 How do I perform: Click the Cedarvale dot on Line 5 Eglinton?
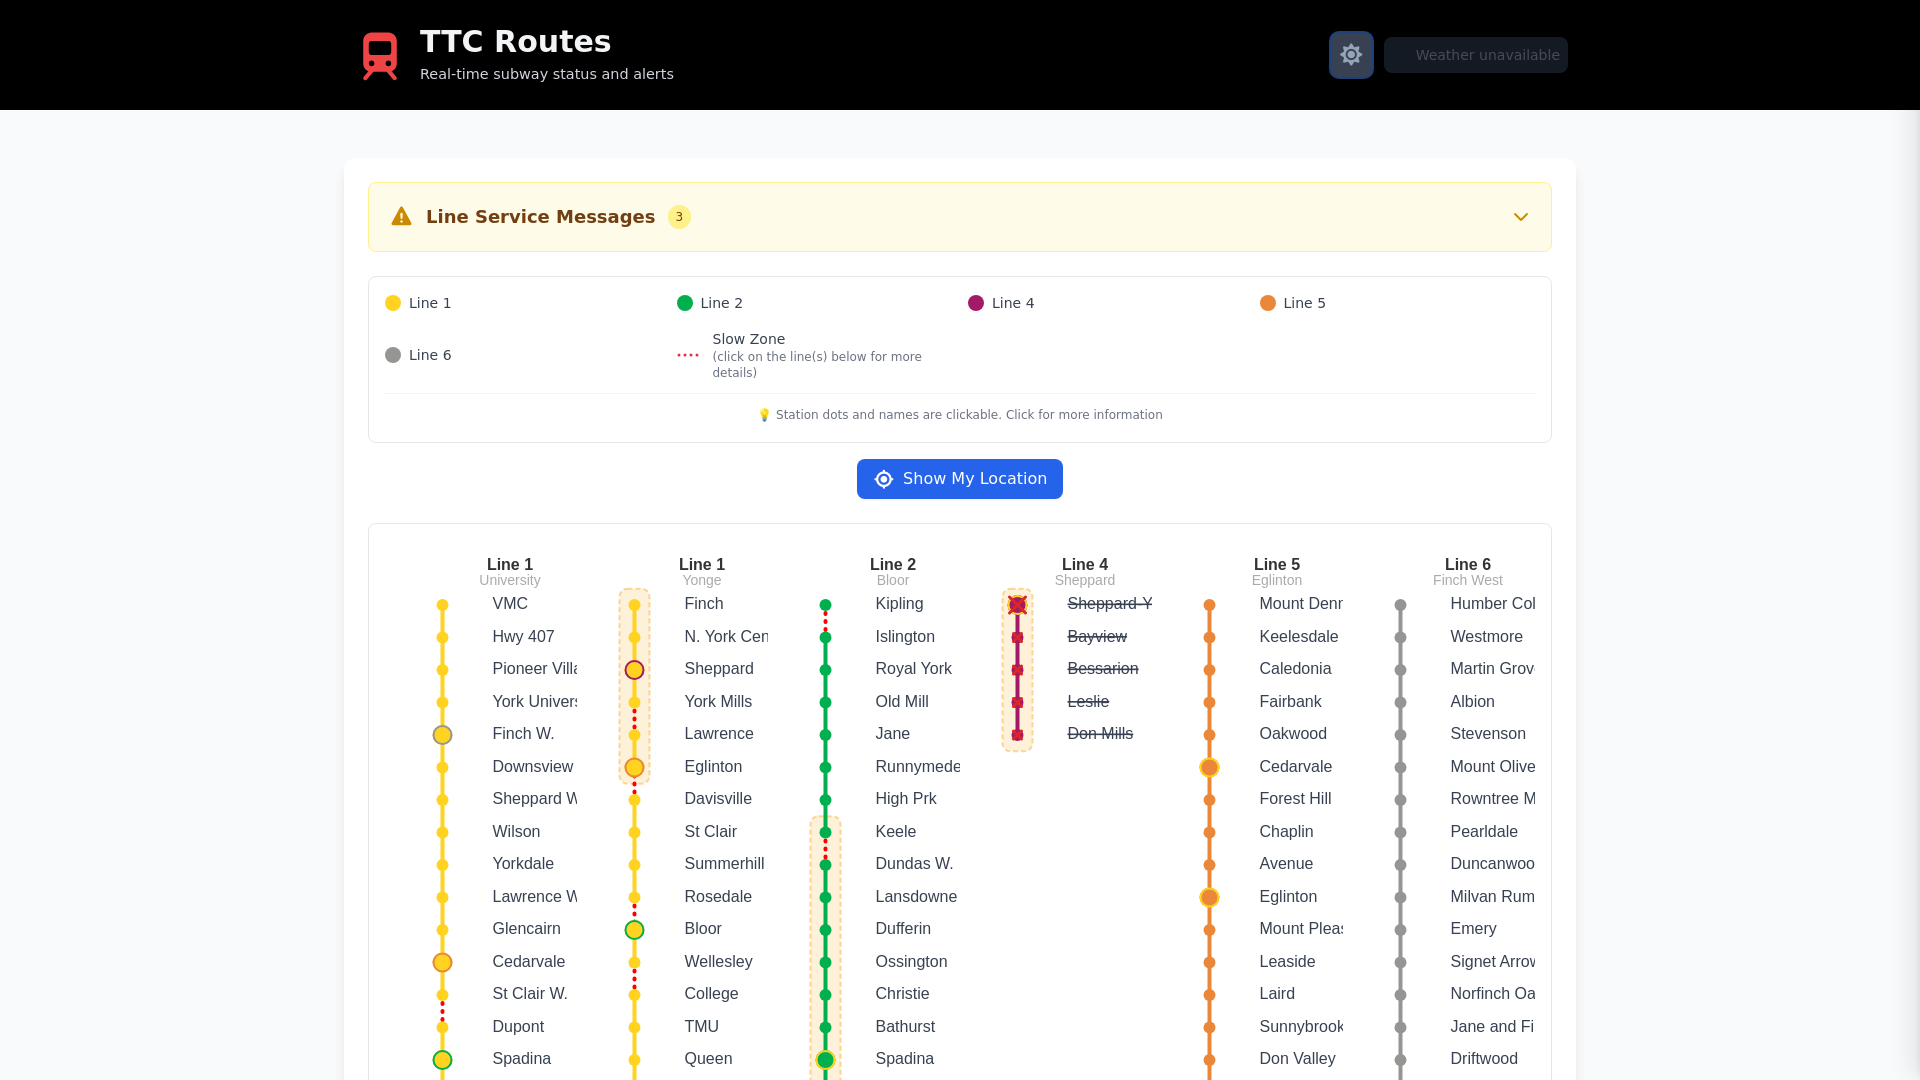coord(1209,768)
